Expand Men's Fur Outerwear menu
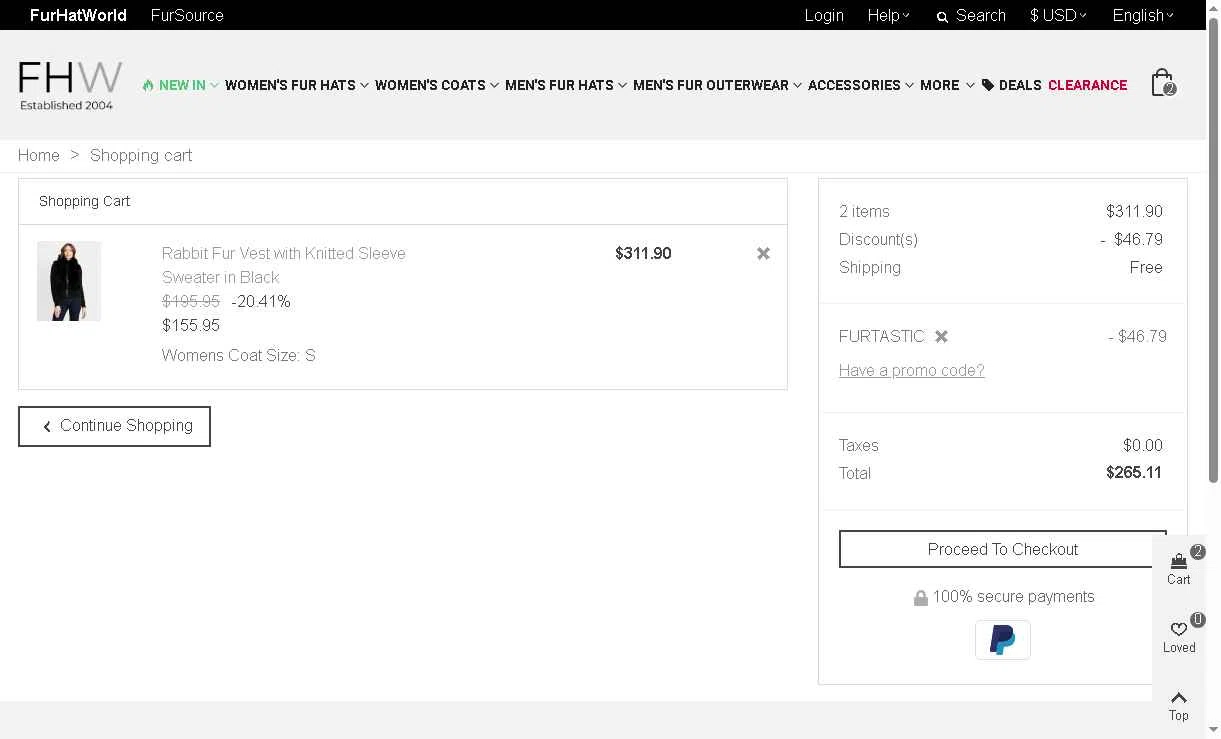 point(718,85)
